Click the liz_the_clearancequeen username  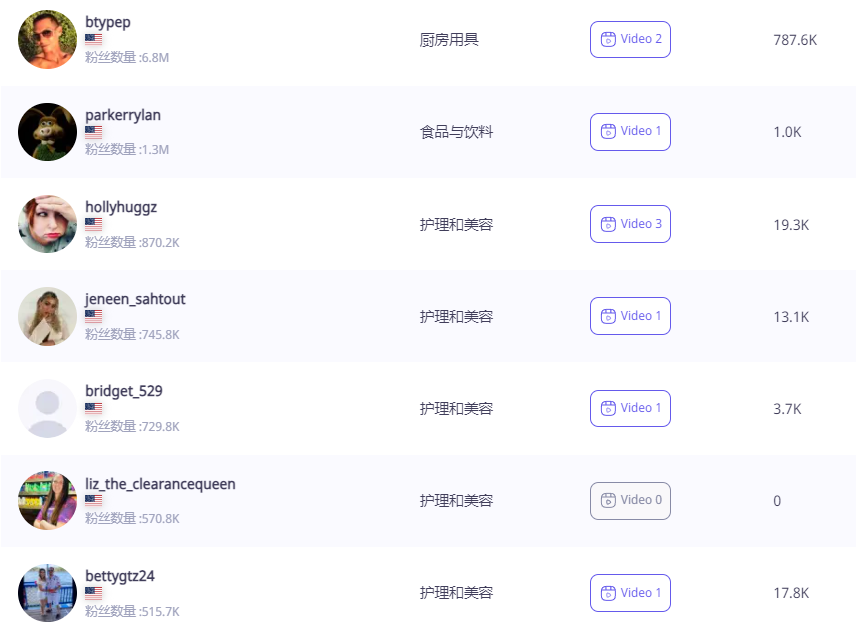coord(160,484)
